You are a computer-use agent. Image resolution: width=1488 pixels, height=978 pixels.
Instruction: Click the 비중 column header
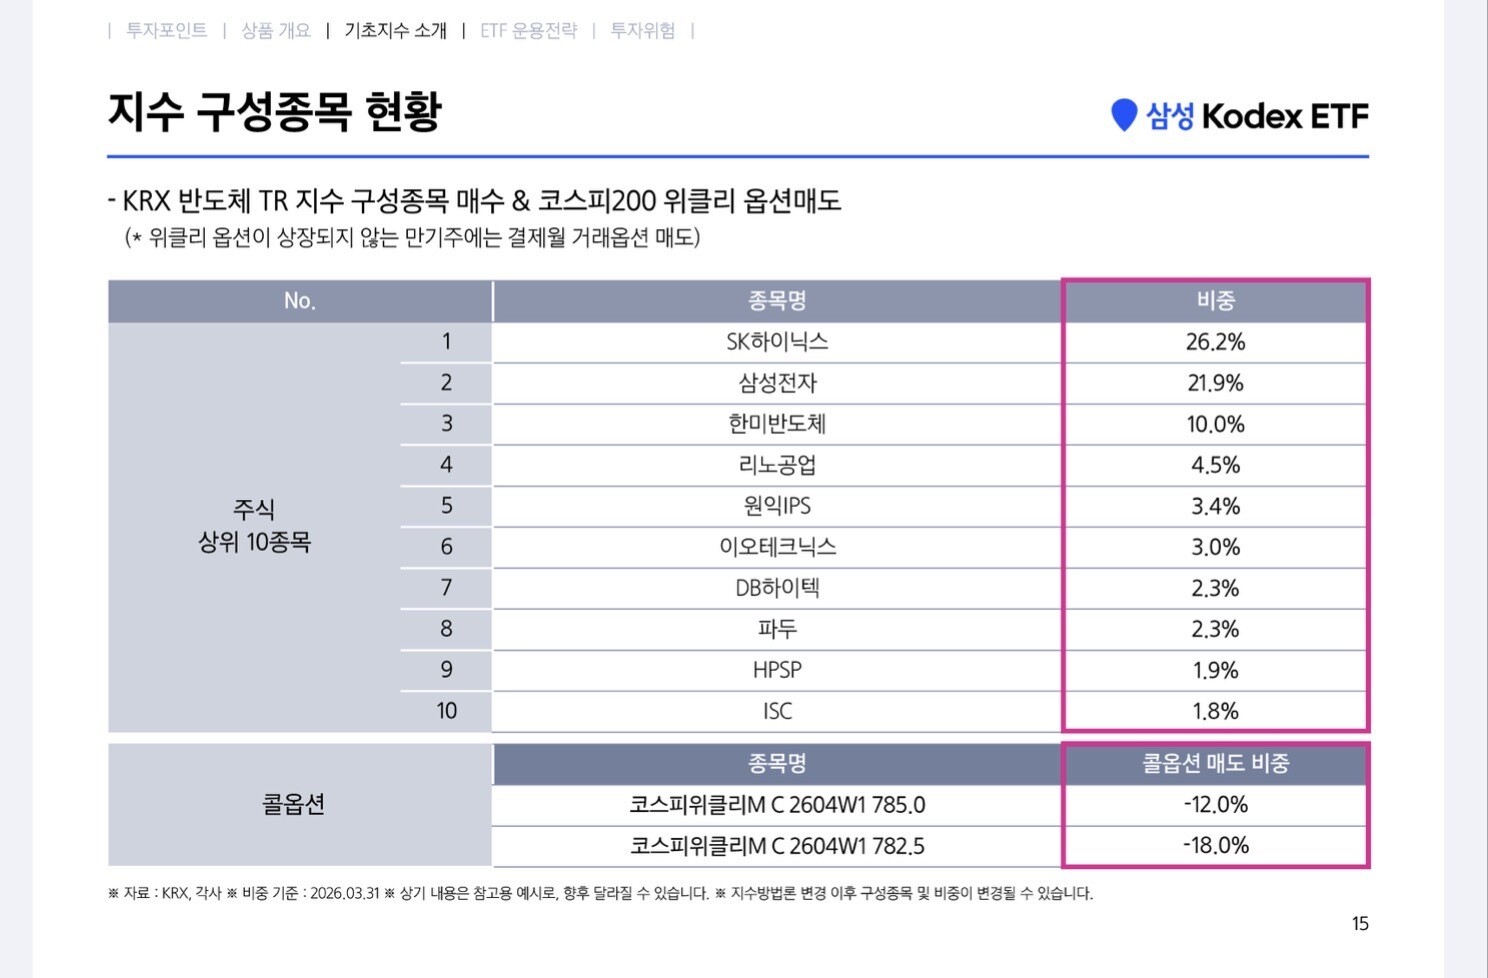(x=1215, y=301)
